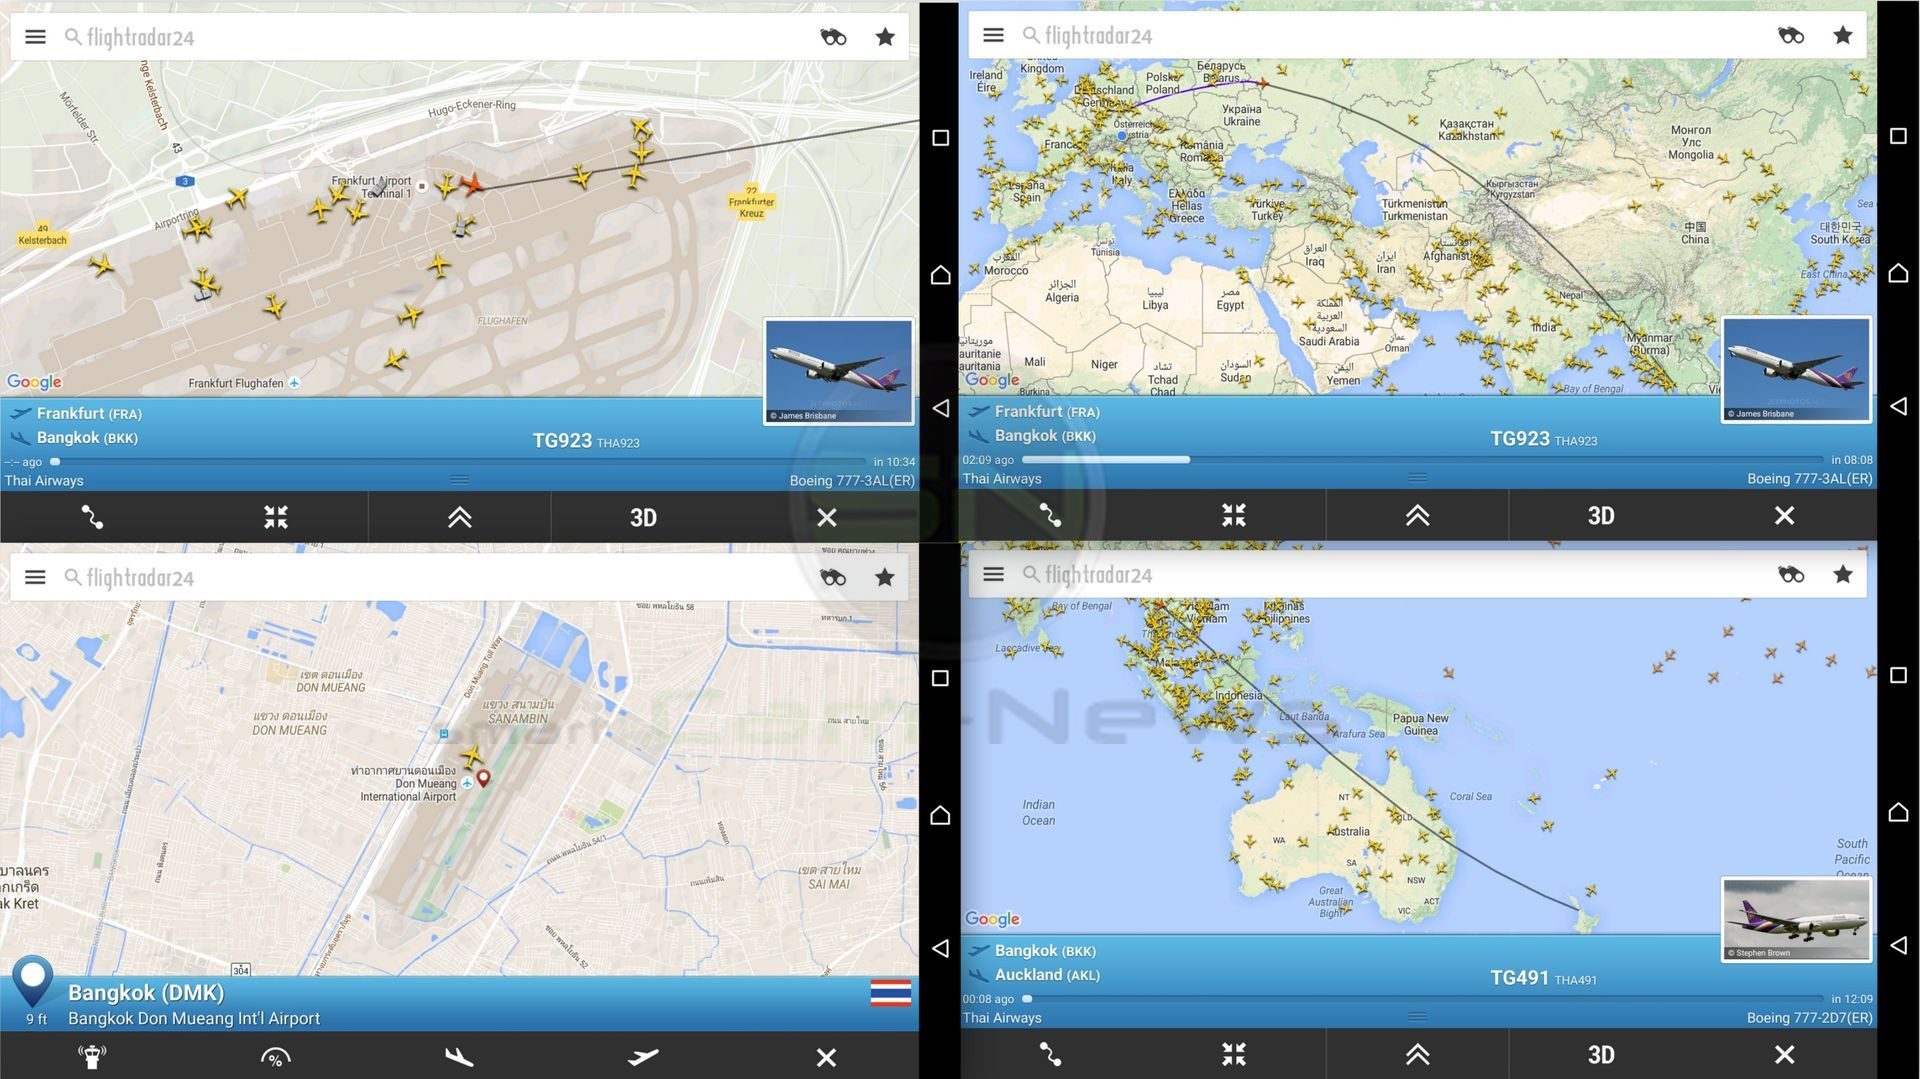This screenshot has width=1920, height=1079.
Task: Show flight route in Frankfurt airport panel toolbar
Action: (92, 517)
